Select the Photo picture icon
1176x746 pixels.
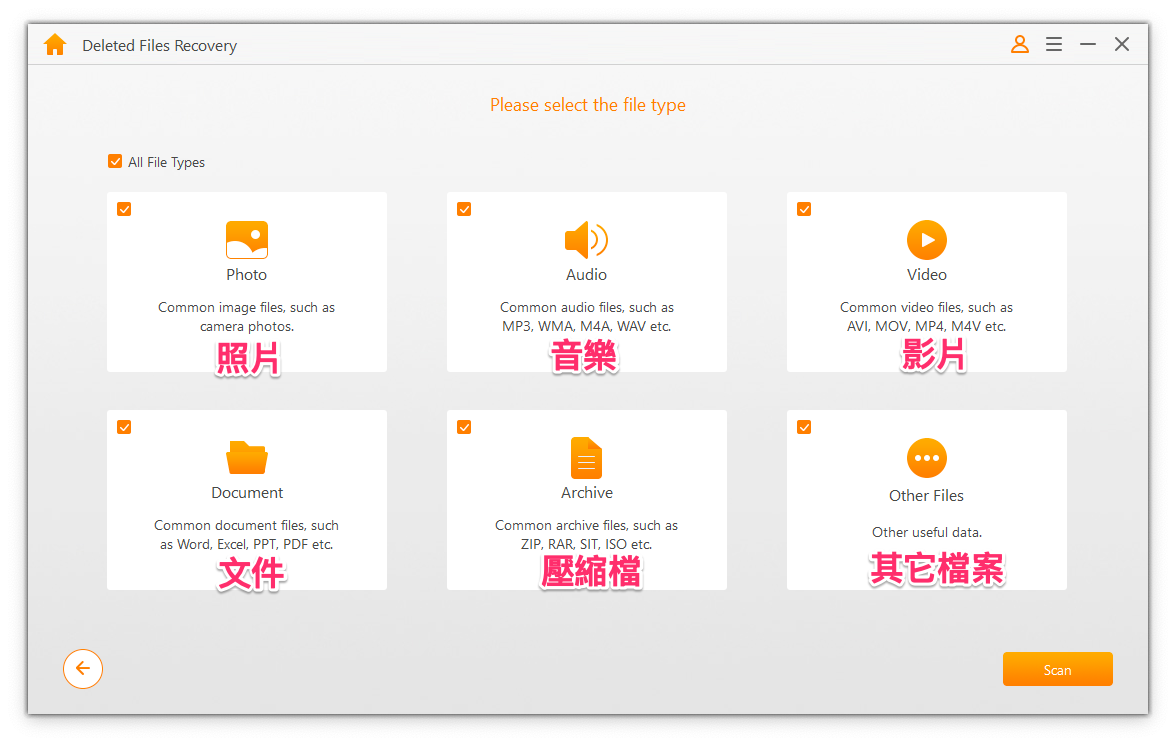247,240
